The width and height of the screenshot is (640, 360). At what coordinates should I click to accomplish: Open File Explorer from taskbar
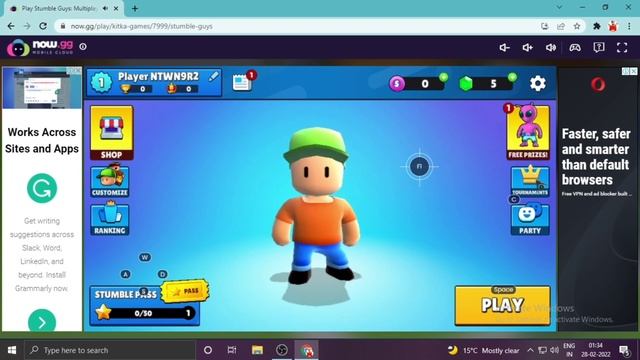tap(257, 350)
